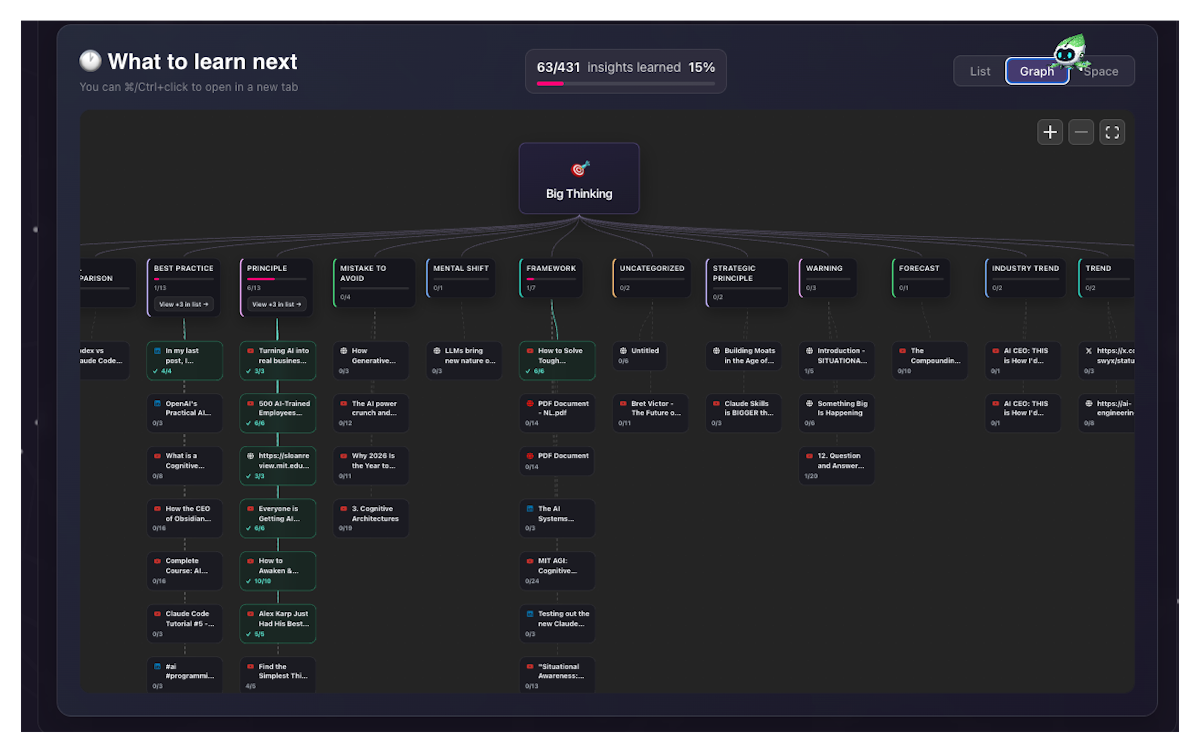The width and height of the screenshot is (1200, 753).
Task: Open the Alex Karp Just Had His Best node
Action: point(278,623)
